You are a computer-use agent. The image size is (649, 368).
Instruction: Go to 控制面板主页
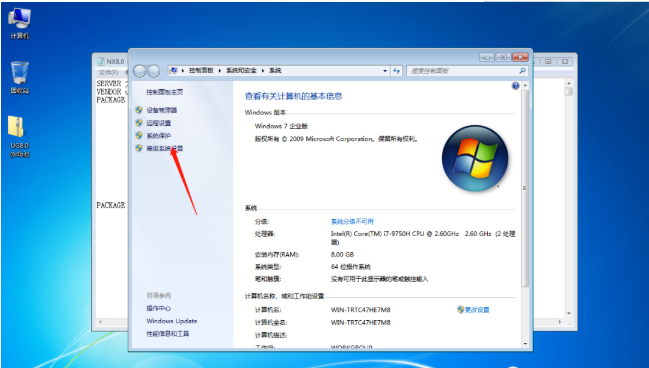click(165, 92)
